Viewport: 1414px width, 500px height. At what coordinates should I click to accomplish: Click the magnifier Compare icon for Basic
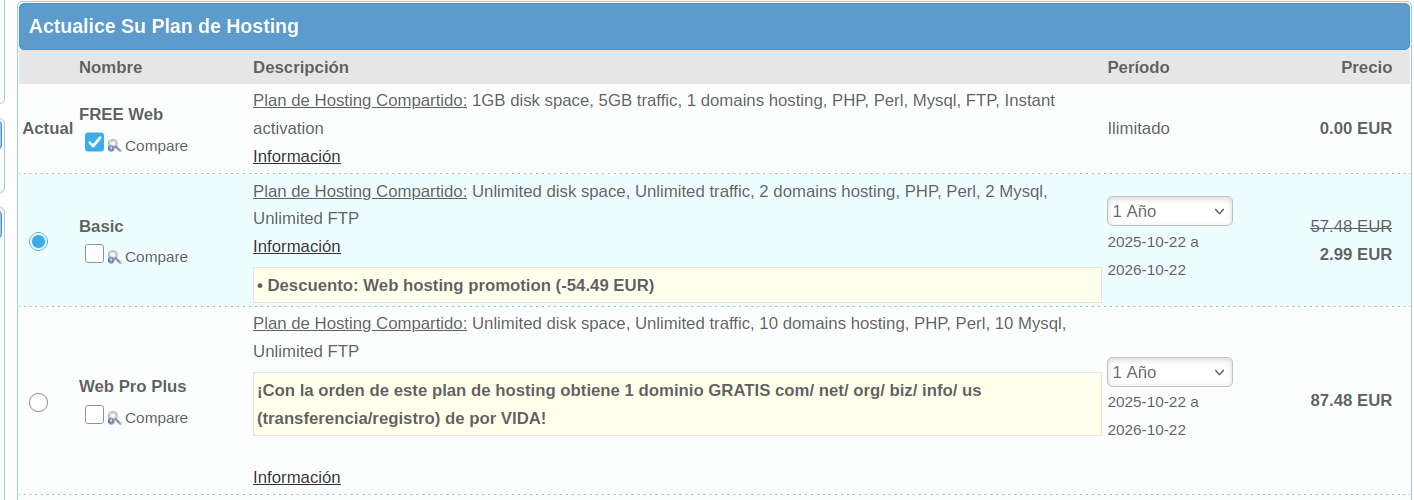114,257
